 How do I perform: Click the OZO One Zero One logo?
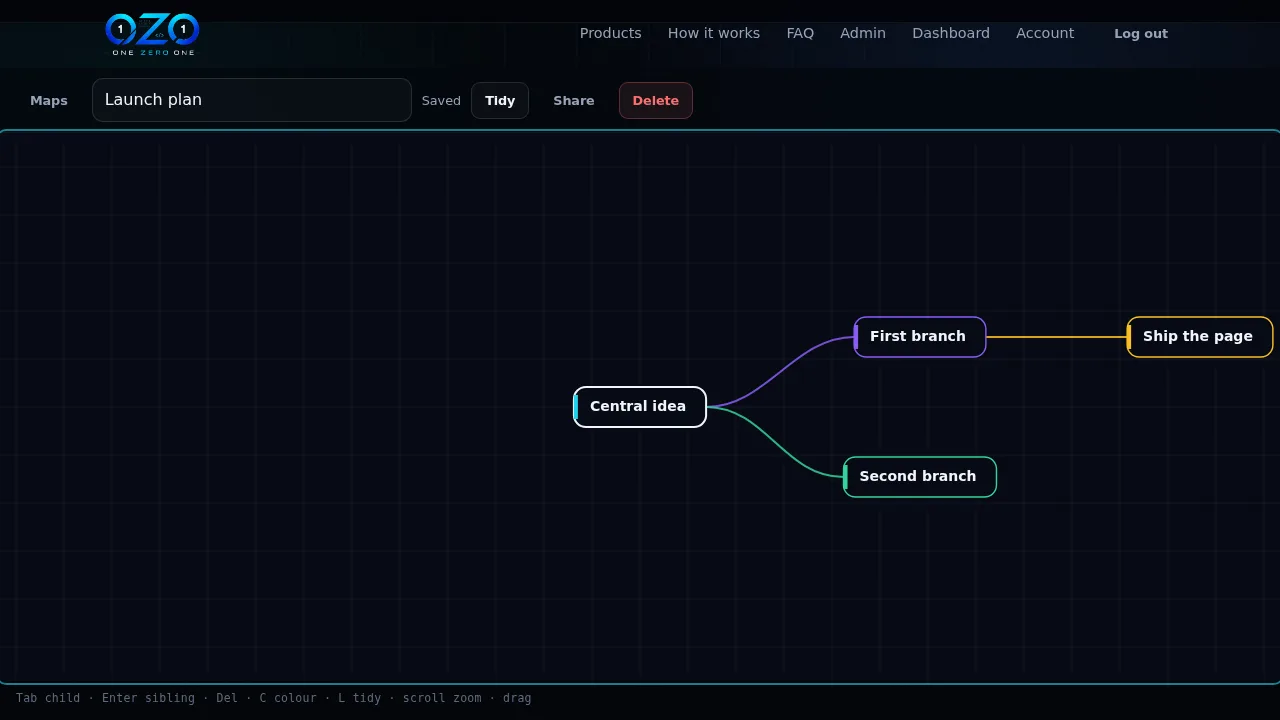[x=152, y=34]
